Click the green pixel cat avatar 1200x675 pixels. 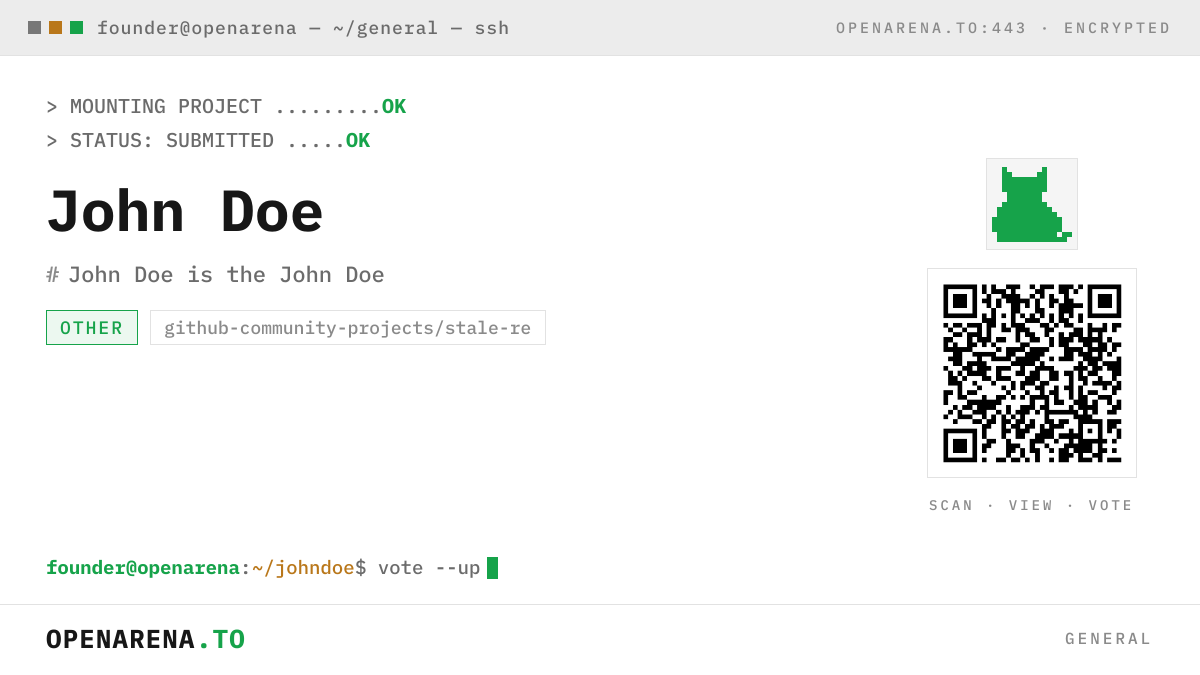coord(1032,204)
